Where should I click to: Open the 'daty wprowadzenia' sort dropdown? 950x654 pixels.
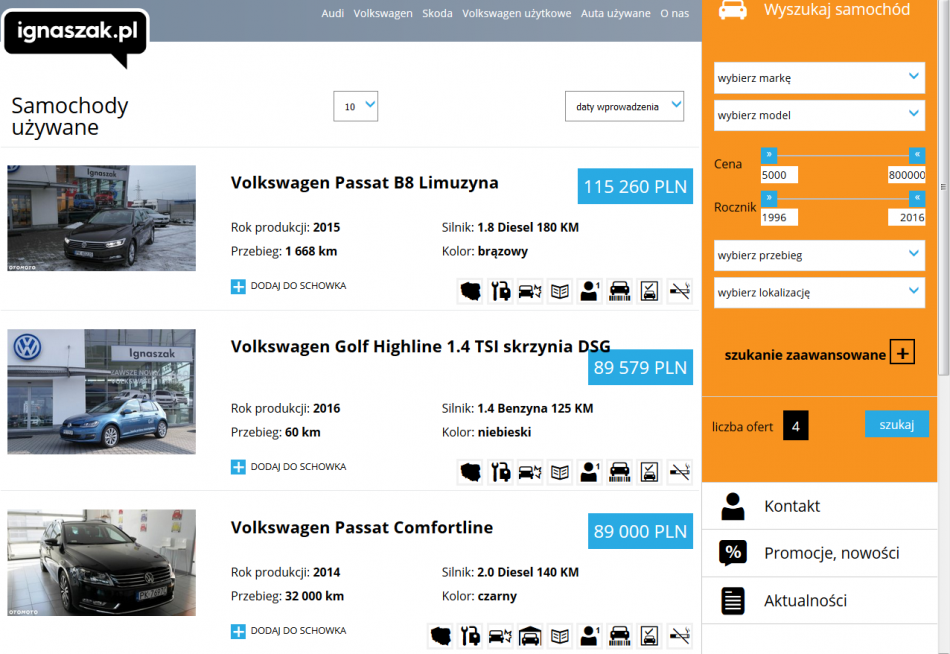click(625, 106)
